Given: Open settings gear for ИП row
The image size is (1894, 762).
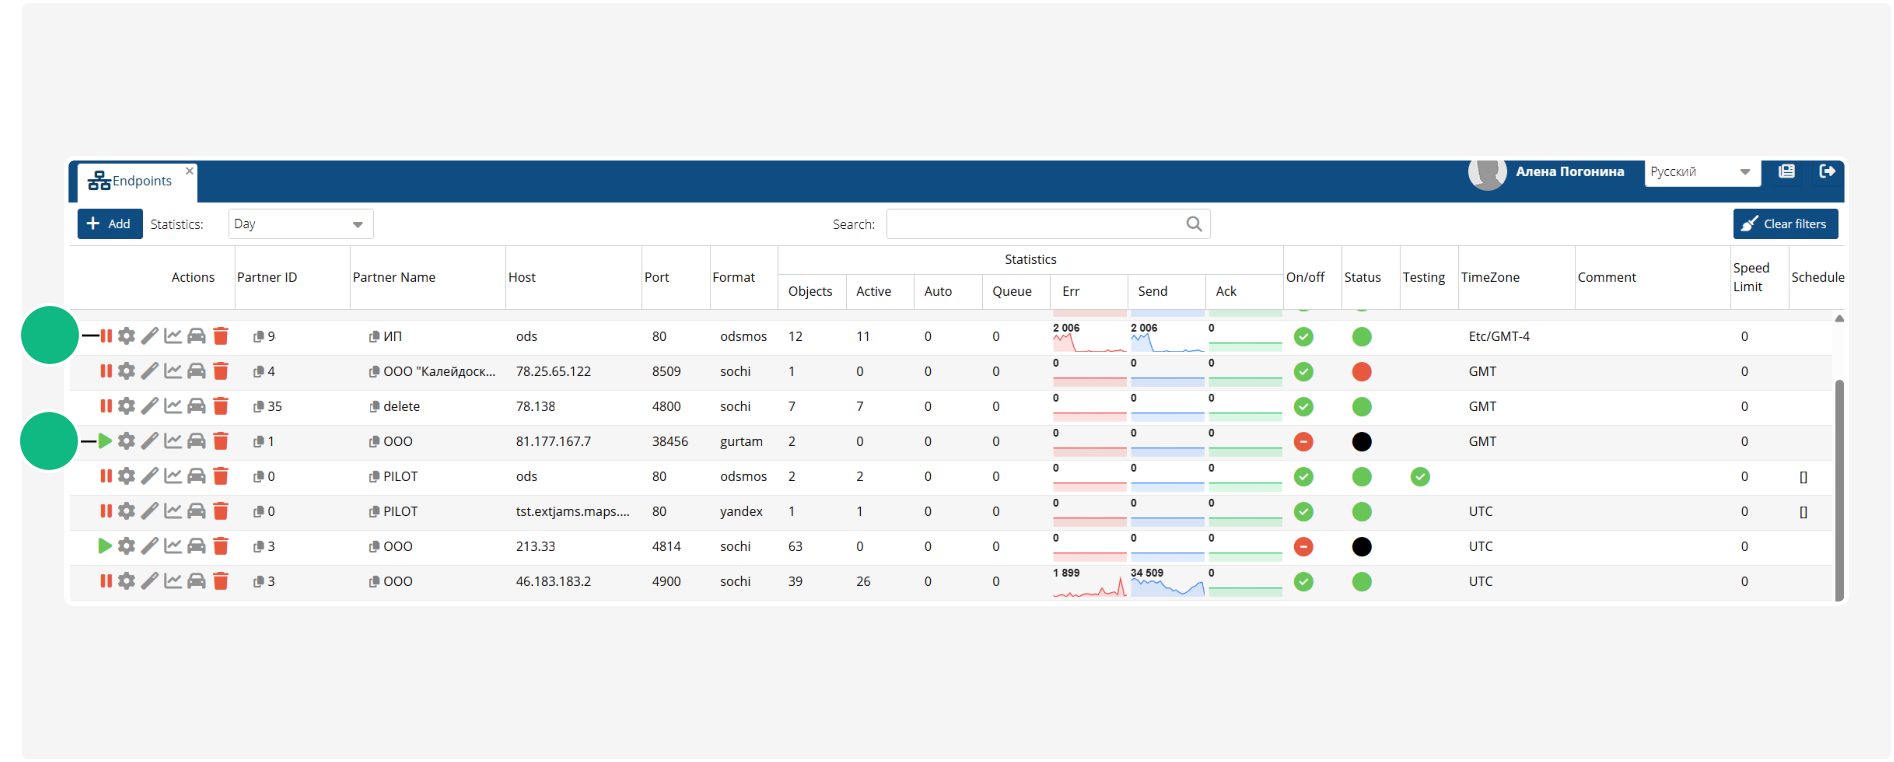Looking at the screenshot, I should [126, 336].
